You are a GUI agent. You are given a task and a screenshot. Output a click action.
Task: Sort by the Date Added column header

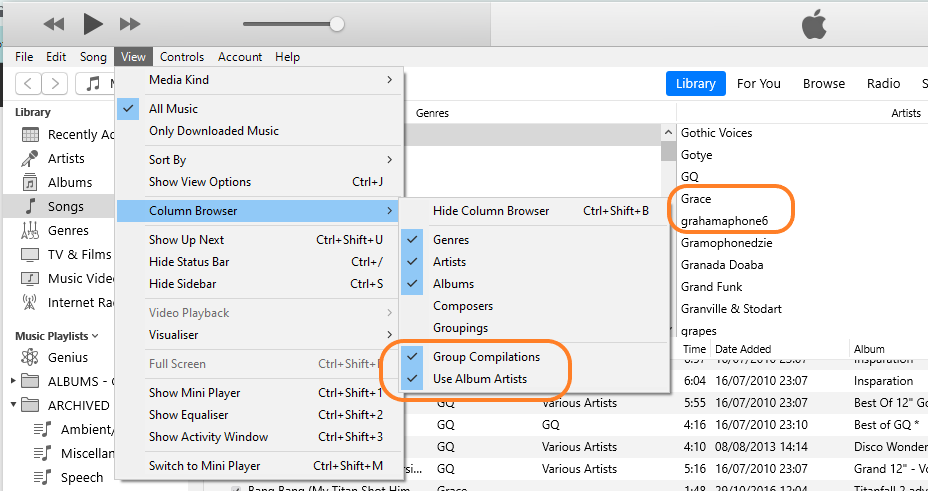point(743,349)
